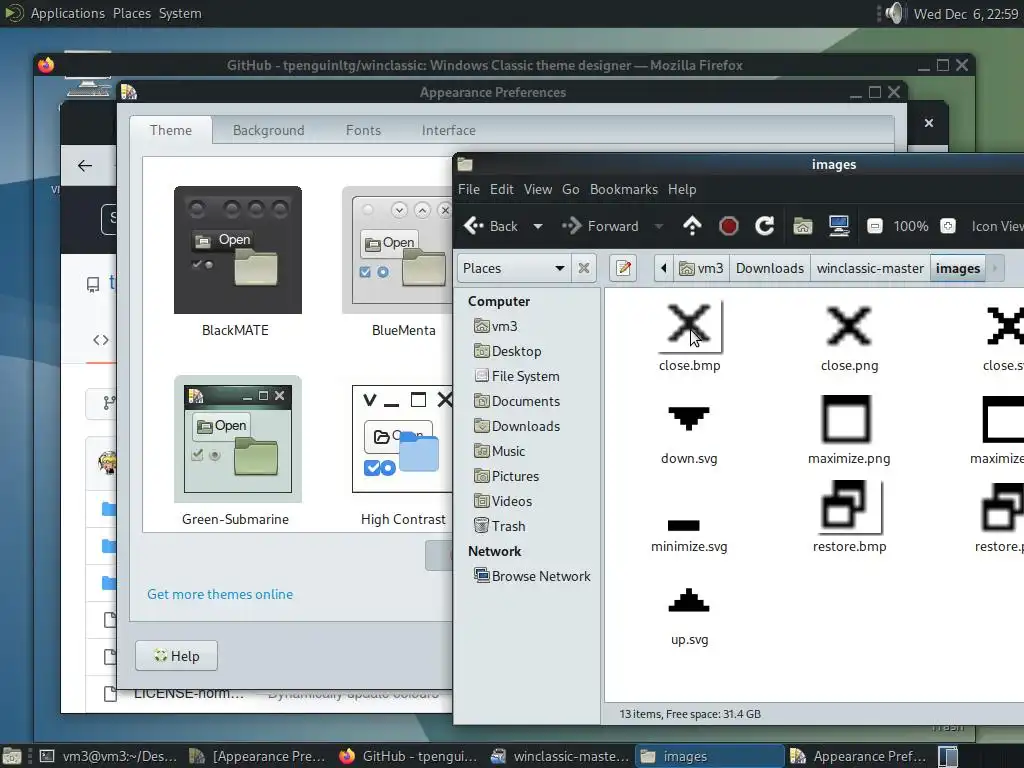Image resolution: width=1024 pixels, height=768 pixels.
Task: Reload the images folder view
Action: pyautogui.click(x=765, y=226)
